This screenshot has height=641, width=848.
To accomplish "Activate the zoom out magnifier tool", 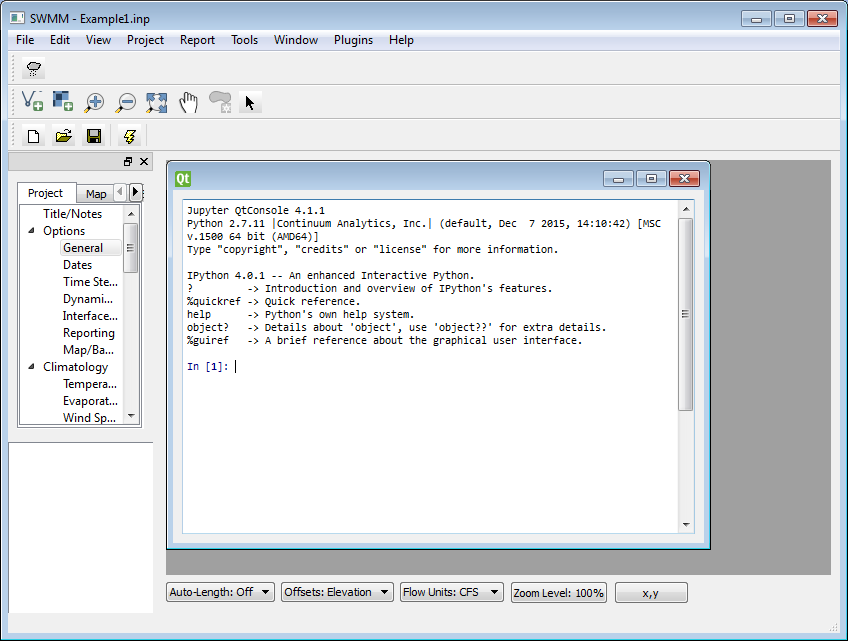I will 125,102.
